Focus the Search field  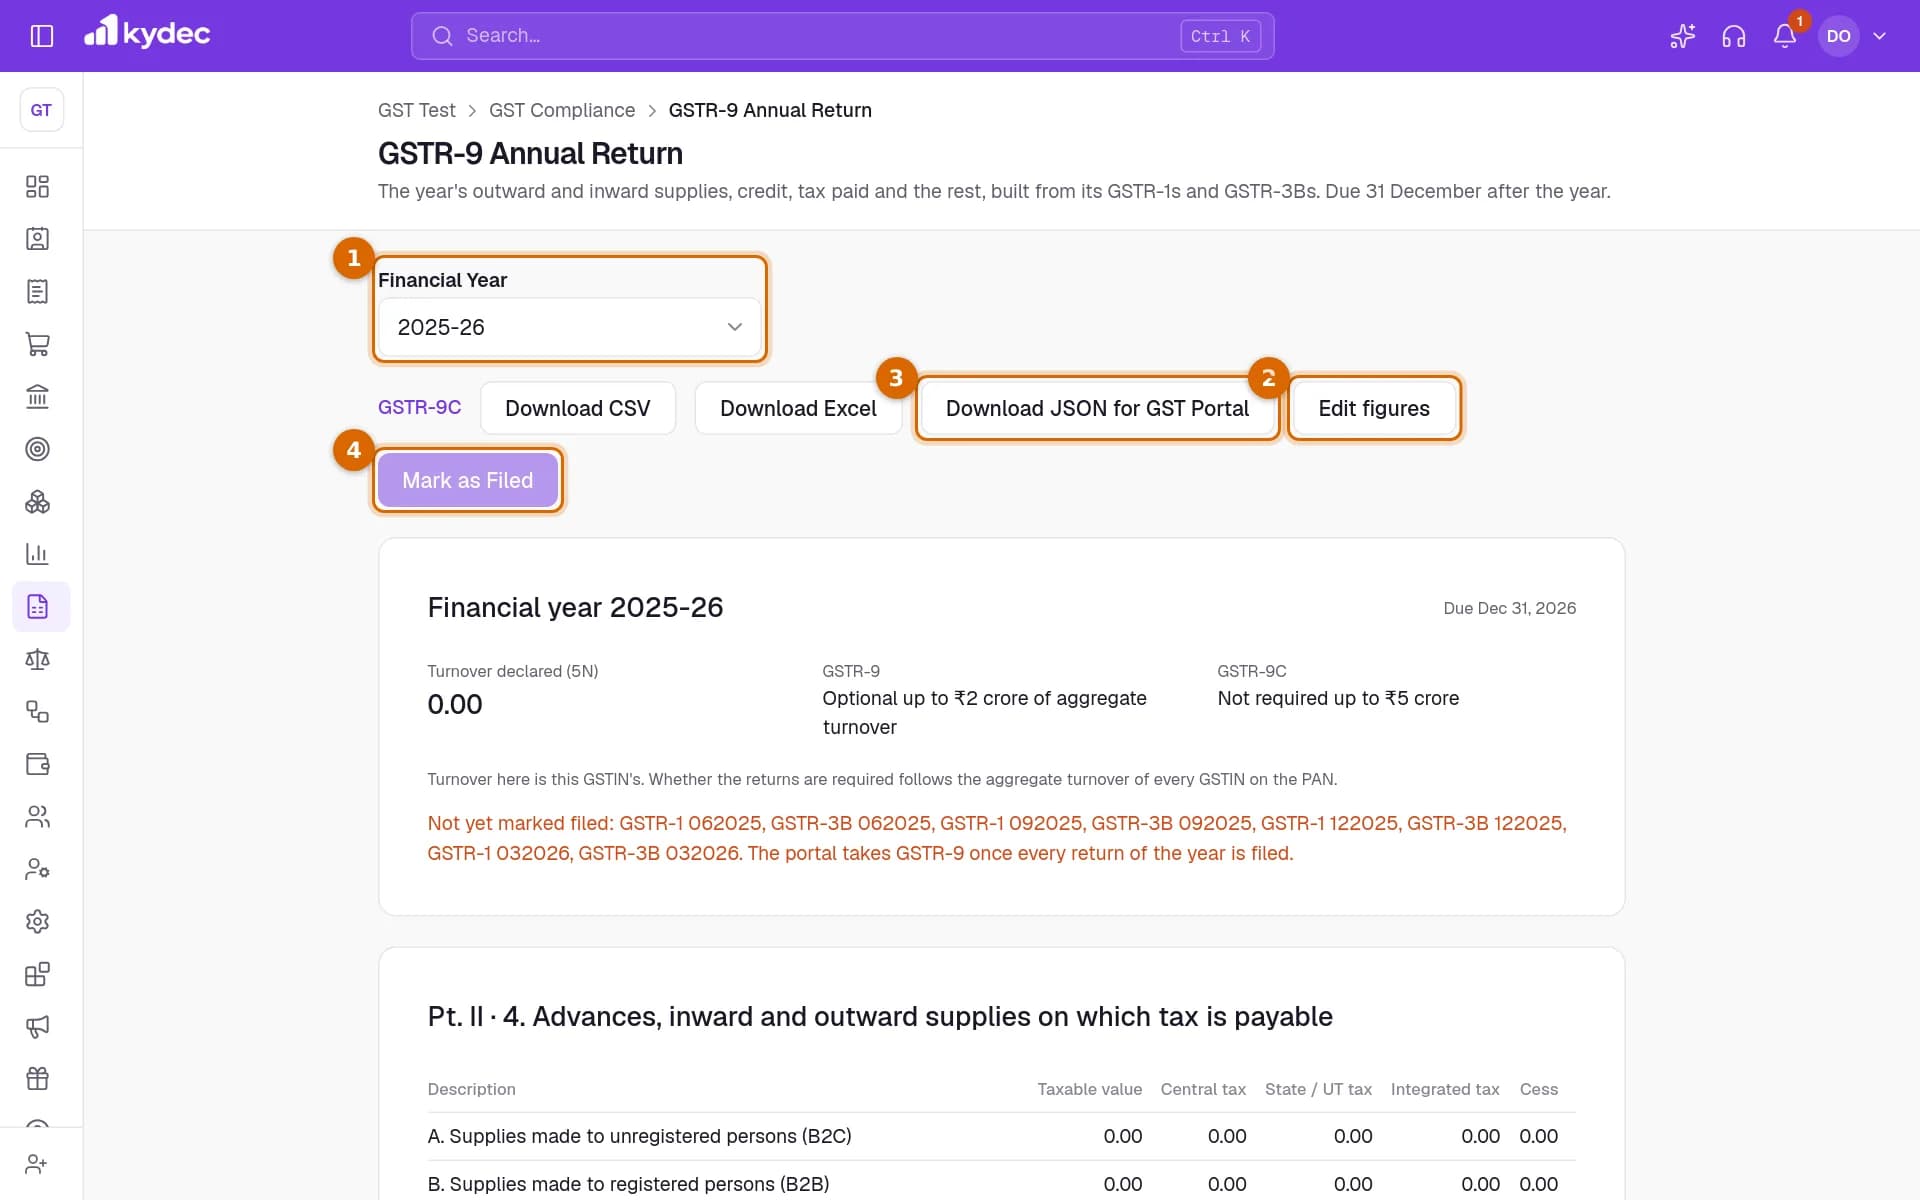pos(842,36)
